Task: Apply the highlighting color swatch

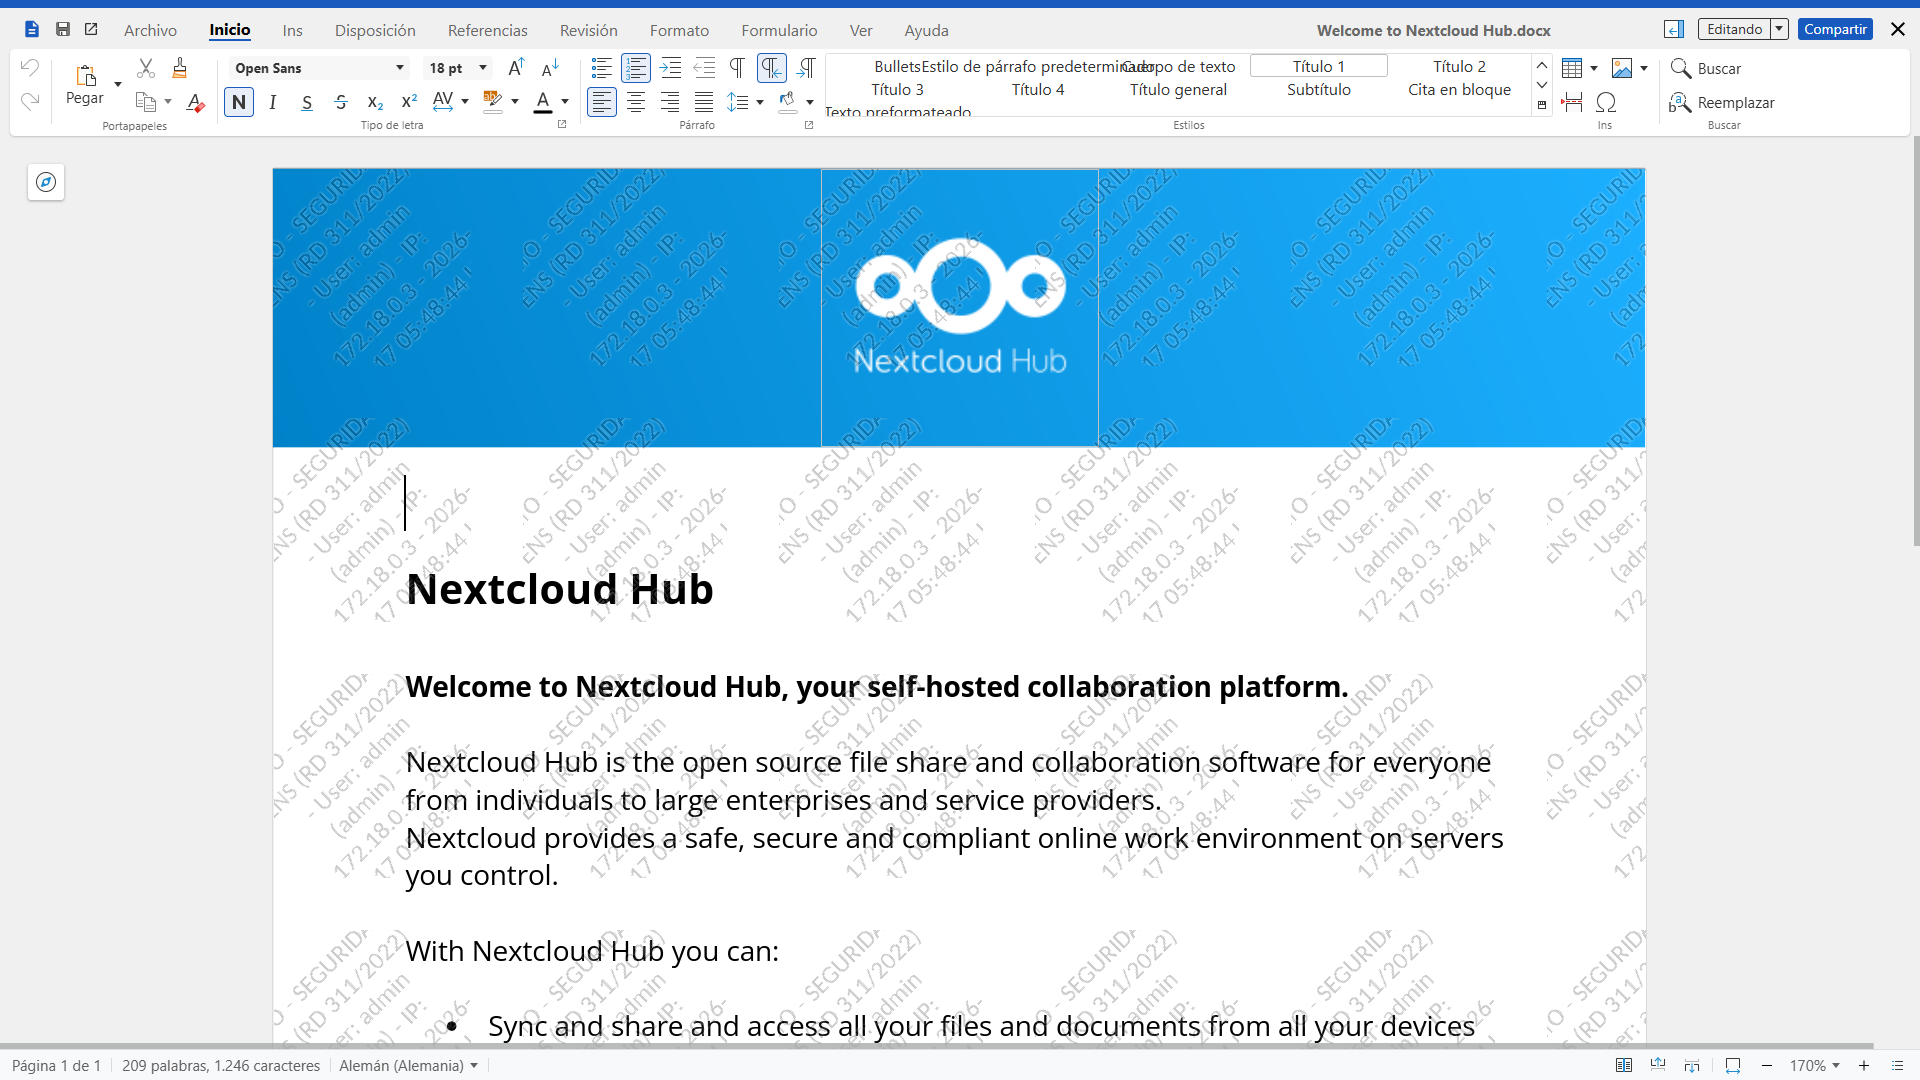Action: pos(493,102)
